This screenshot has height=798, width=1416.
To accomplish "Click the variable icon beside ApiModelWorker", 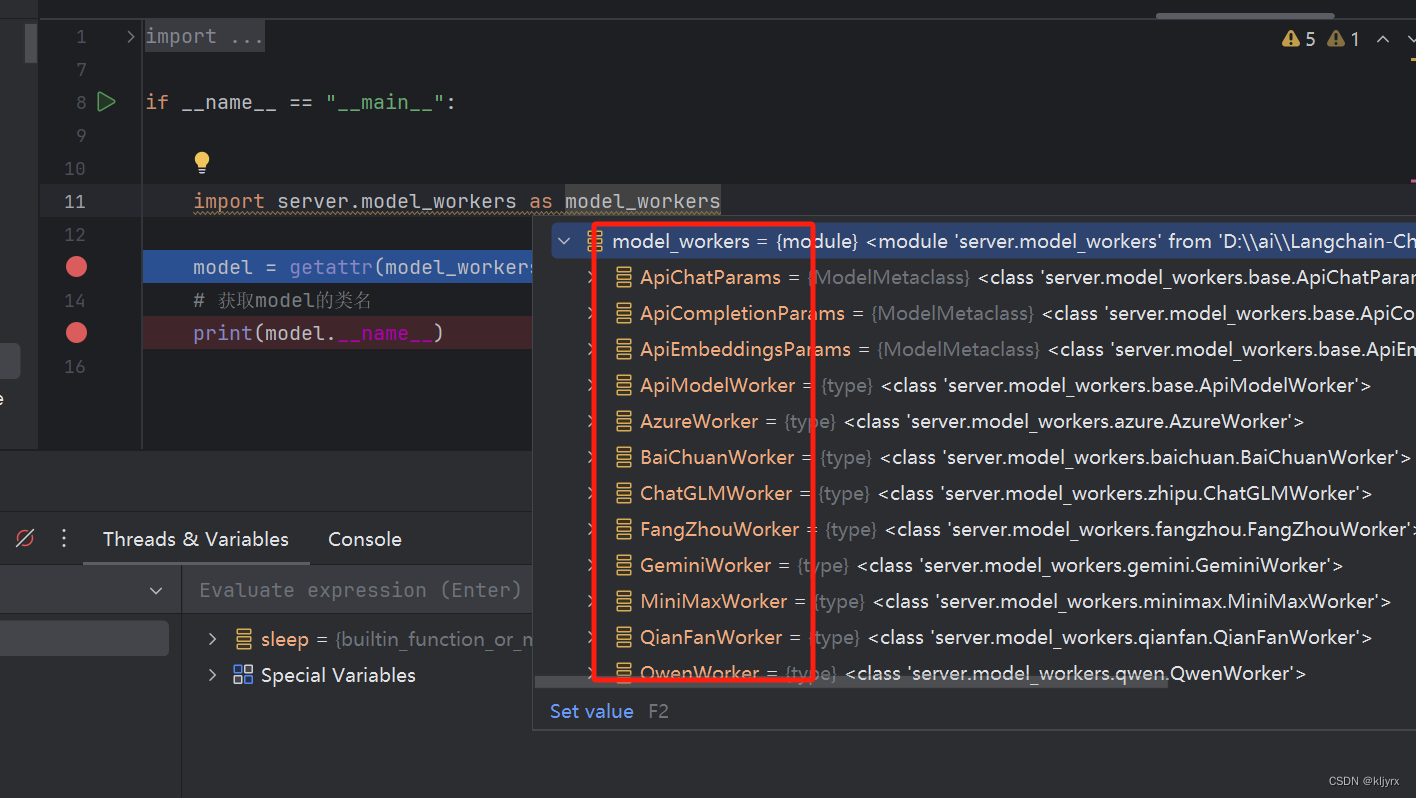I will coord(623,385).
